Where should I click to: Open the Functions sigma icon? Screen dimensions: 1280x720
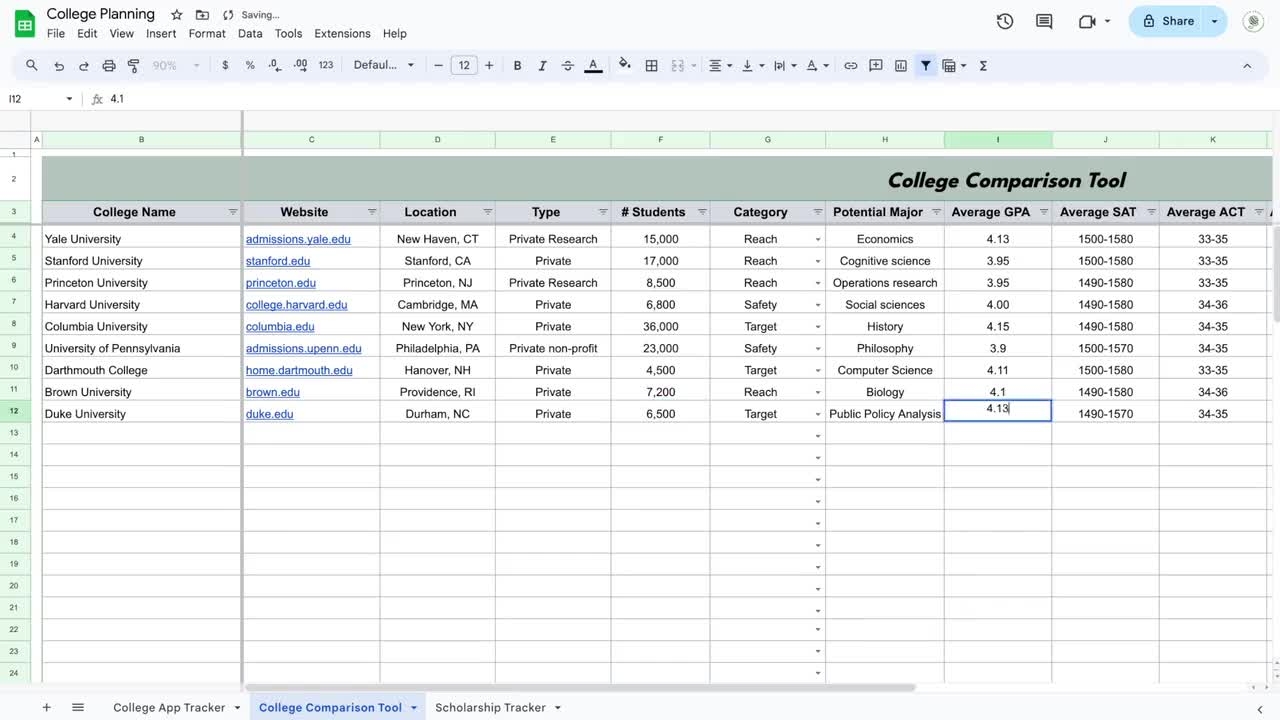point(982,65)
